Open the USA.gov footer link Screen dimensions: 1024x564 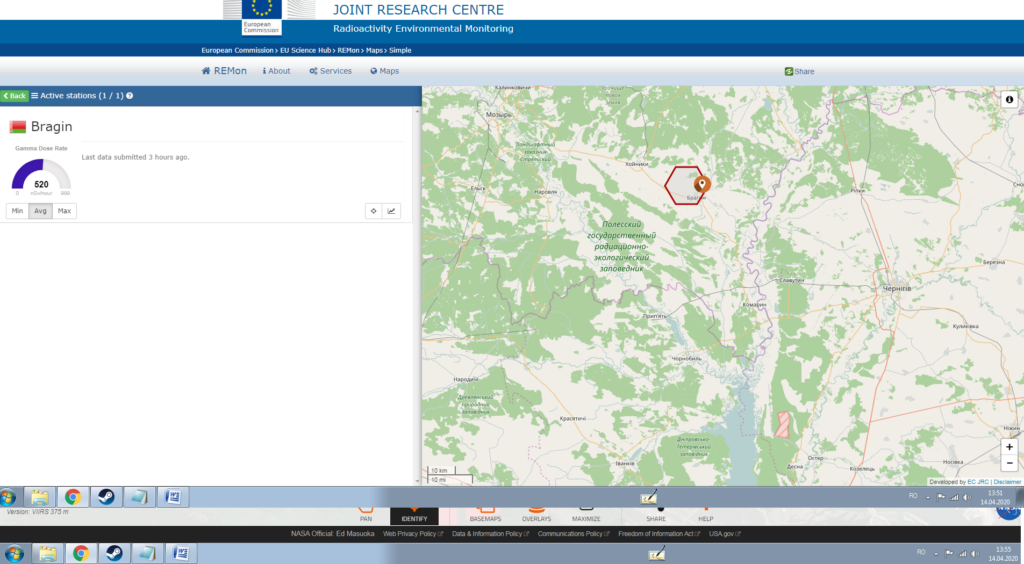coord(725,534)
